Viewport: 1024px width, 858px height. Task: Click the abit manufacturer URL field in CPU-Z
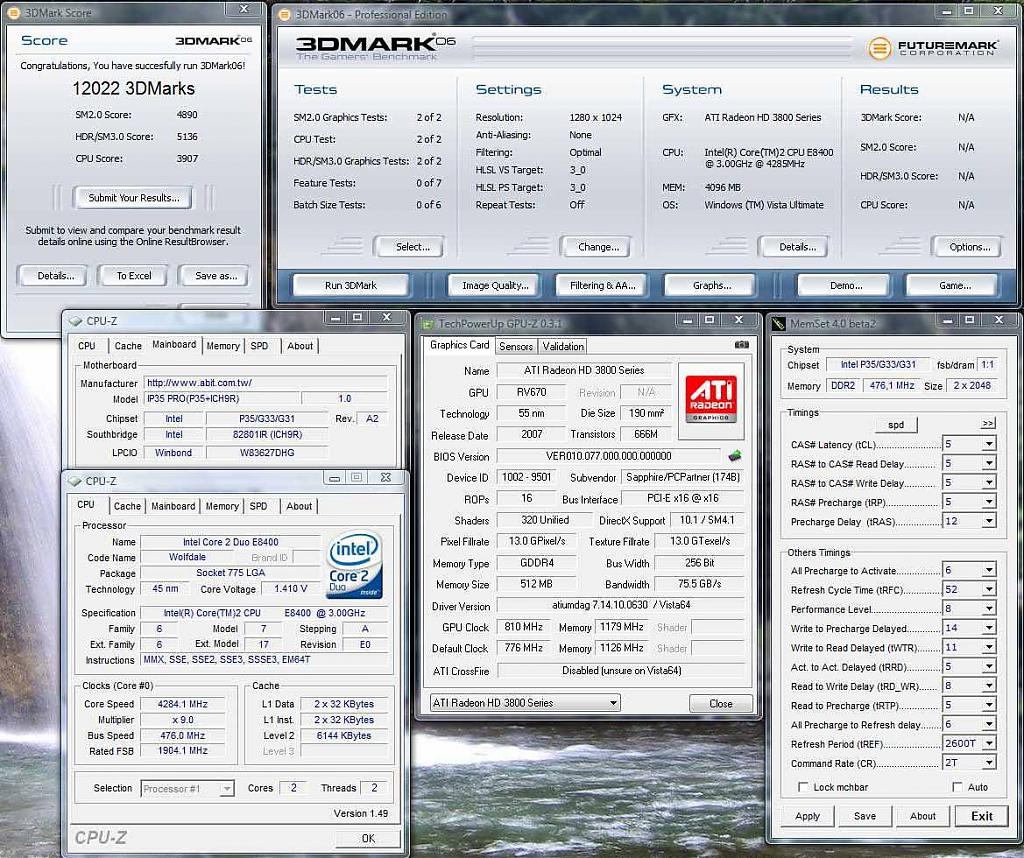(x=265, y=383)
